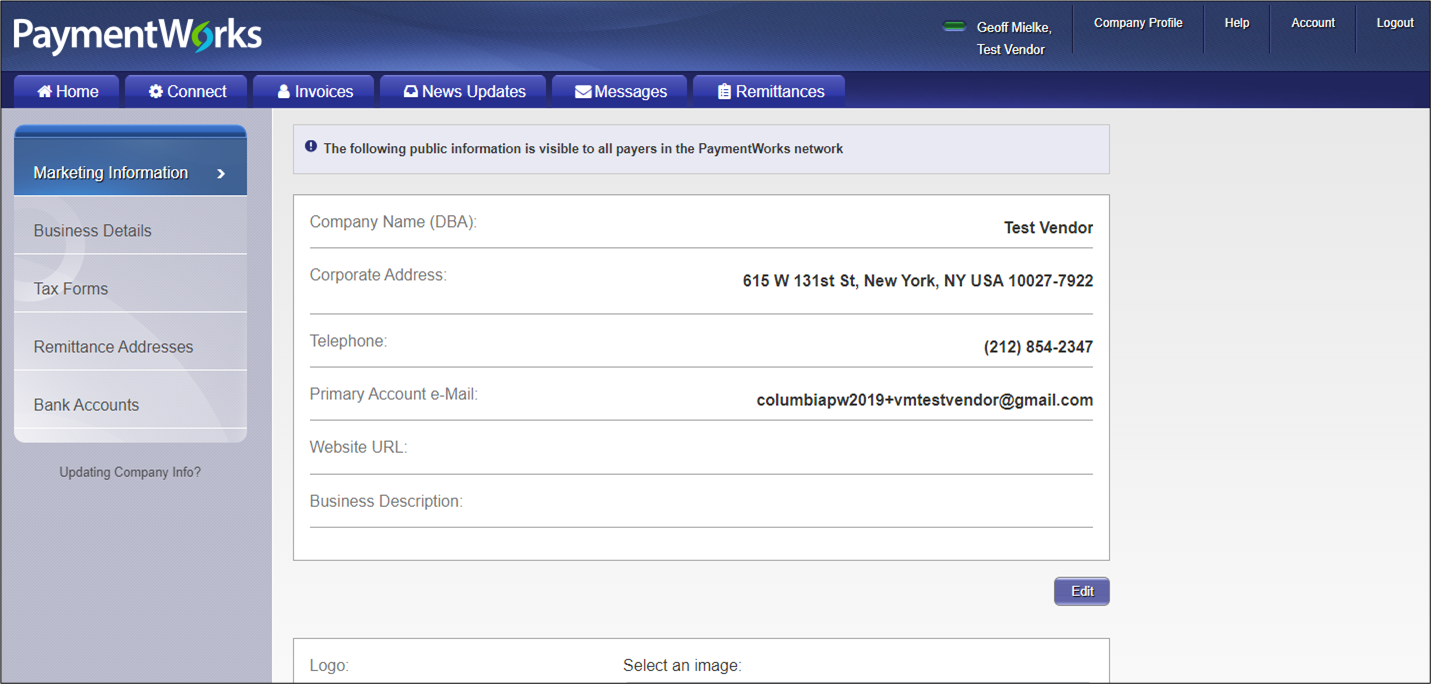Open Company Profile from top bar
This screenshot has height=684, width=1431.
(x=1138, y=23)
